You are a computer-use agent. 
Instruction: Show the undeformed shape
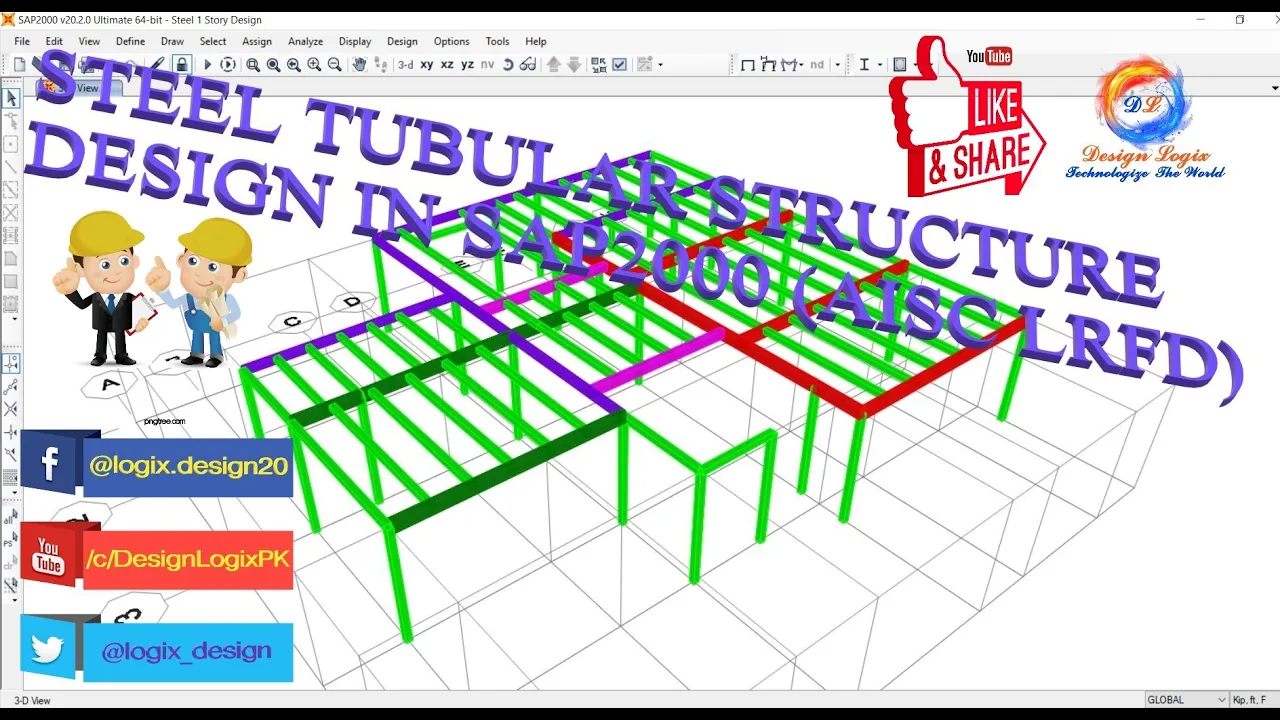pos(747,65)
